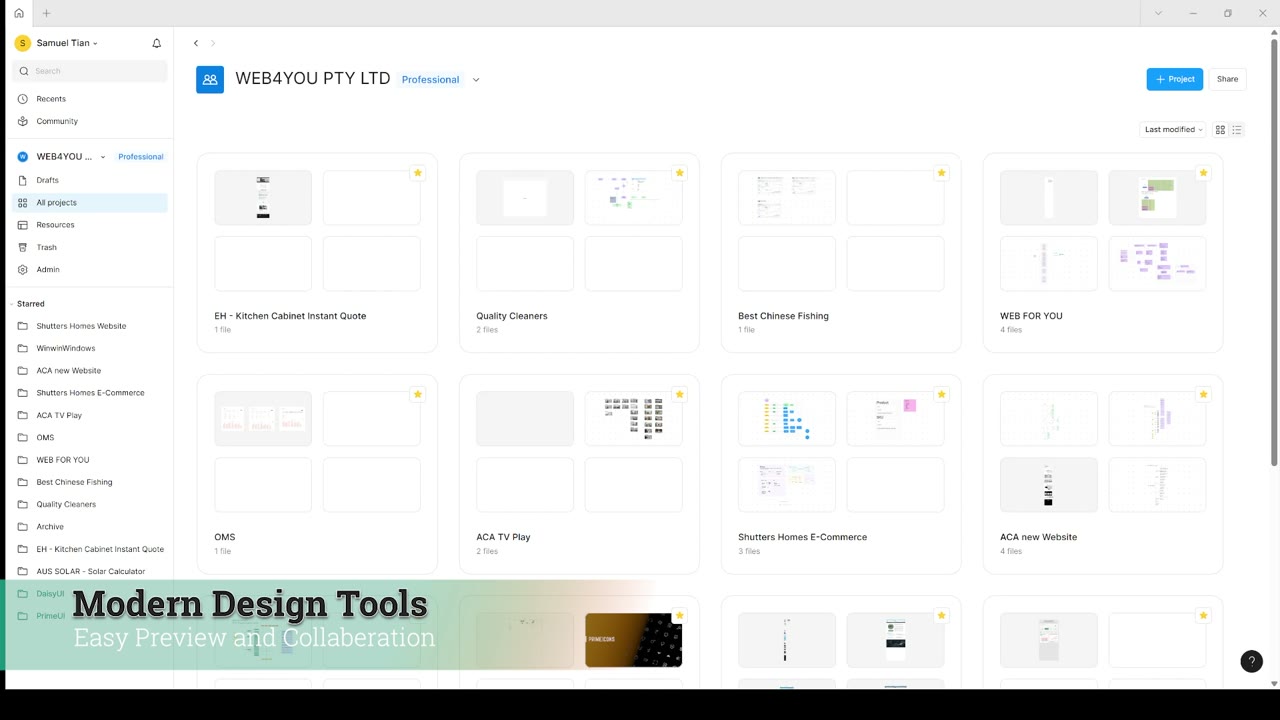Go to the home tab icon
Screen dimensions: 1280x720
(18, 13)
